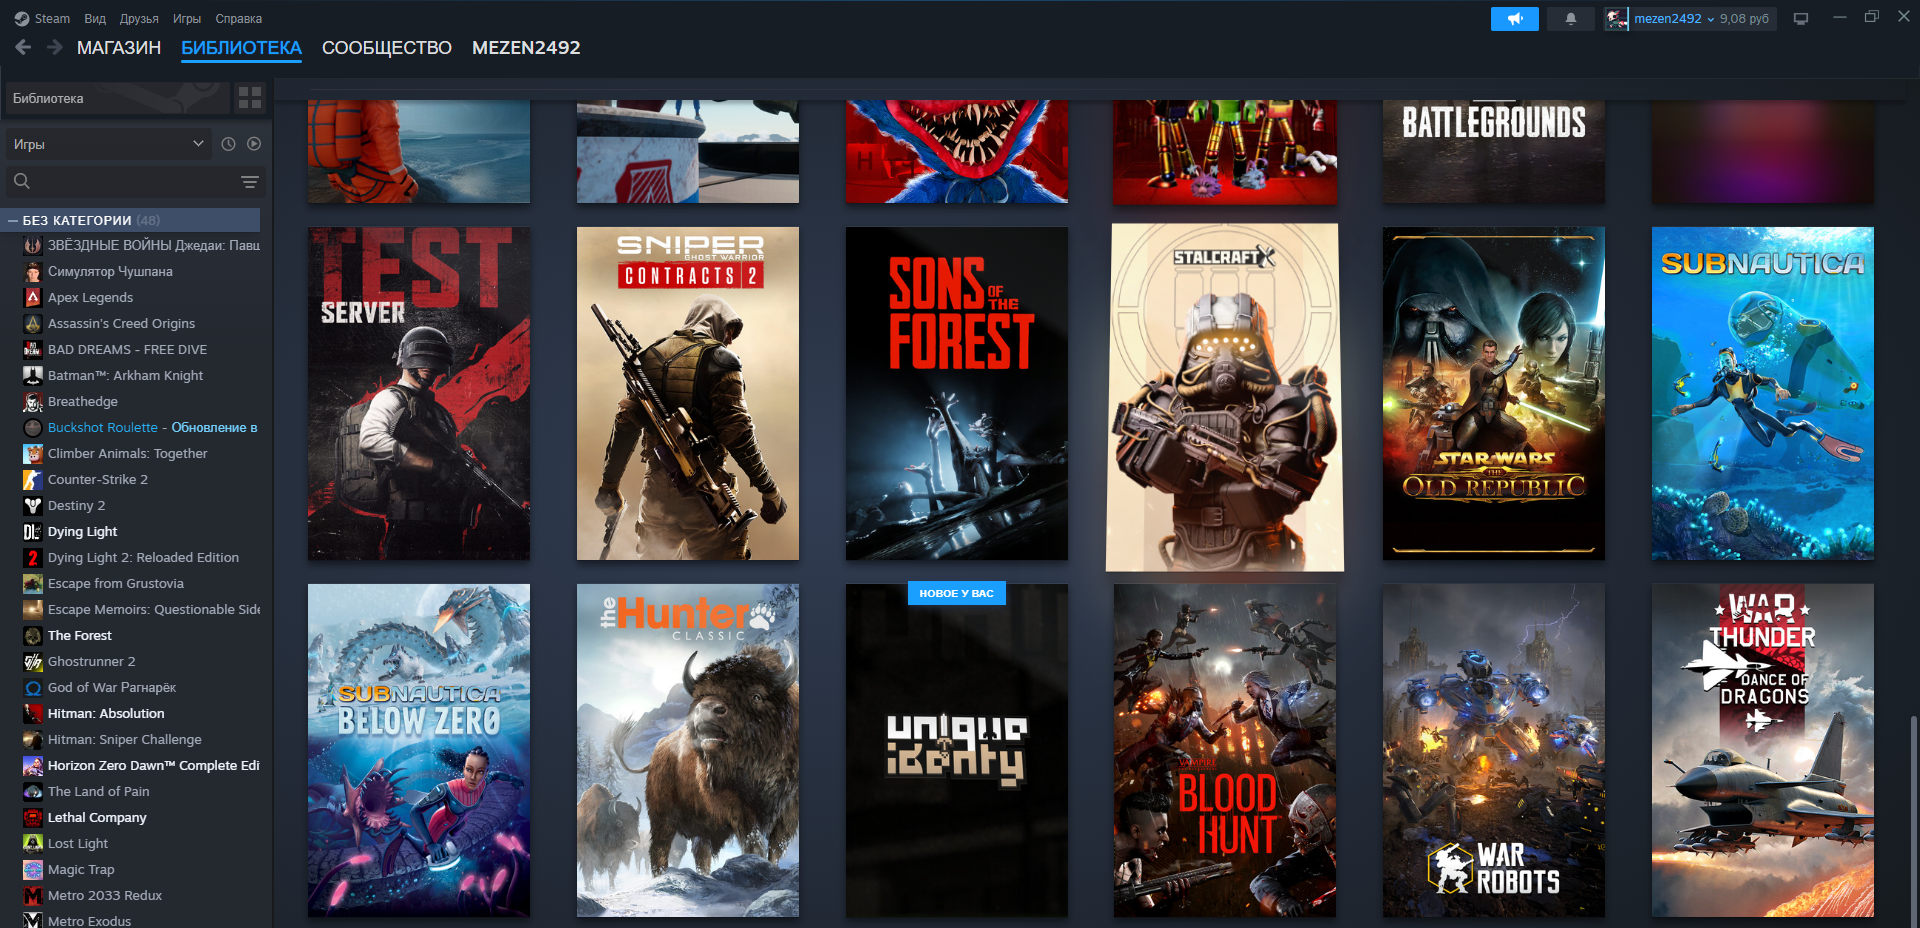Select Lethal Company in the list
Viewport: 1920px width, 928px height.
[x=97, y=817]
